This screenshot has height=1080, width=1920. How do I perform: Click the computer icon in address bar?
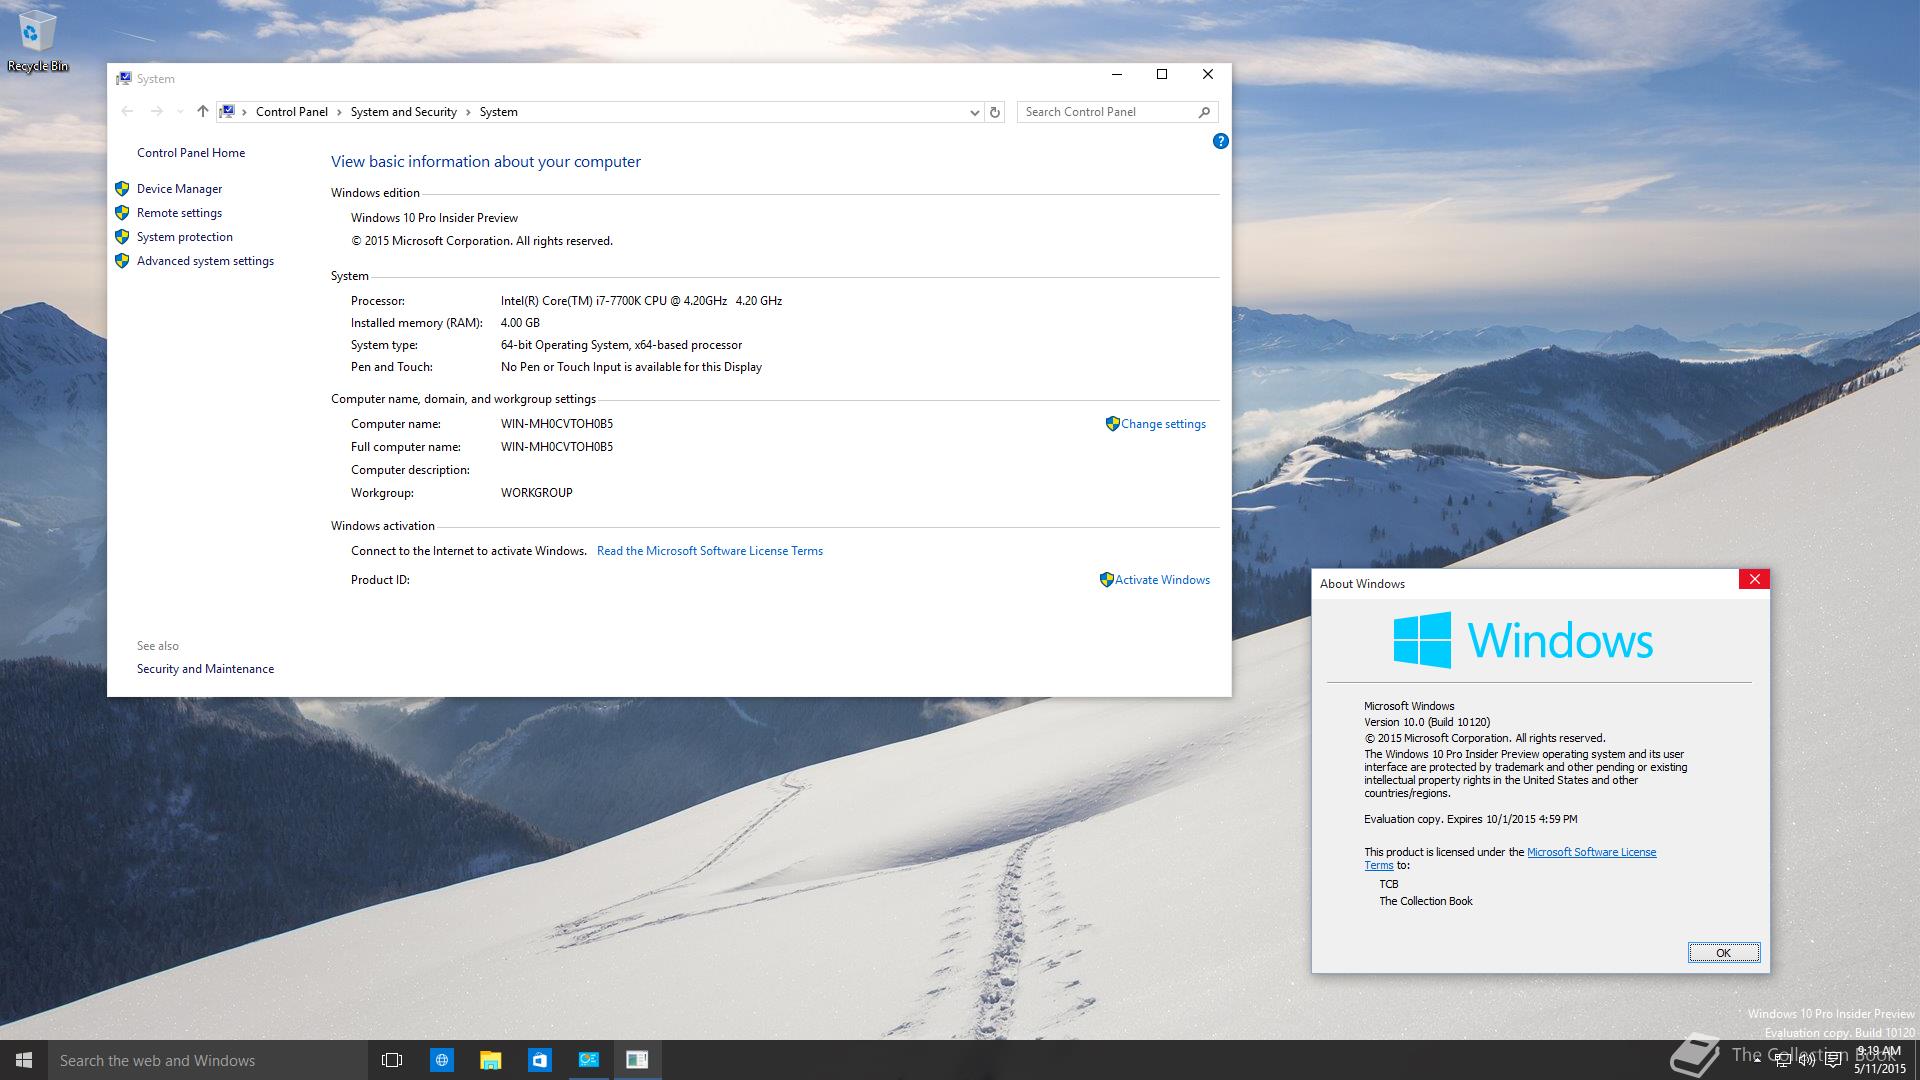pos(227,112)
